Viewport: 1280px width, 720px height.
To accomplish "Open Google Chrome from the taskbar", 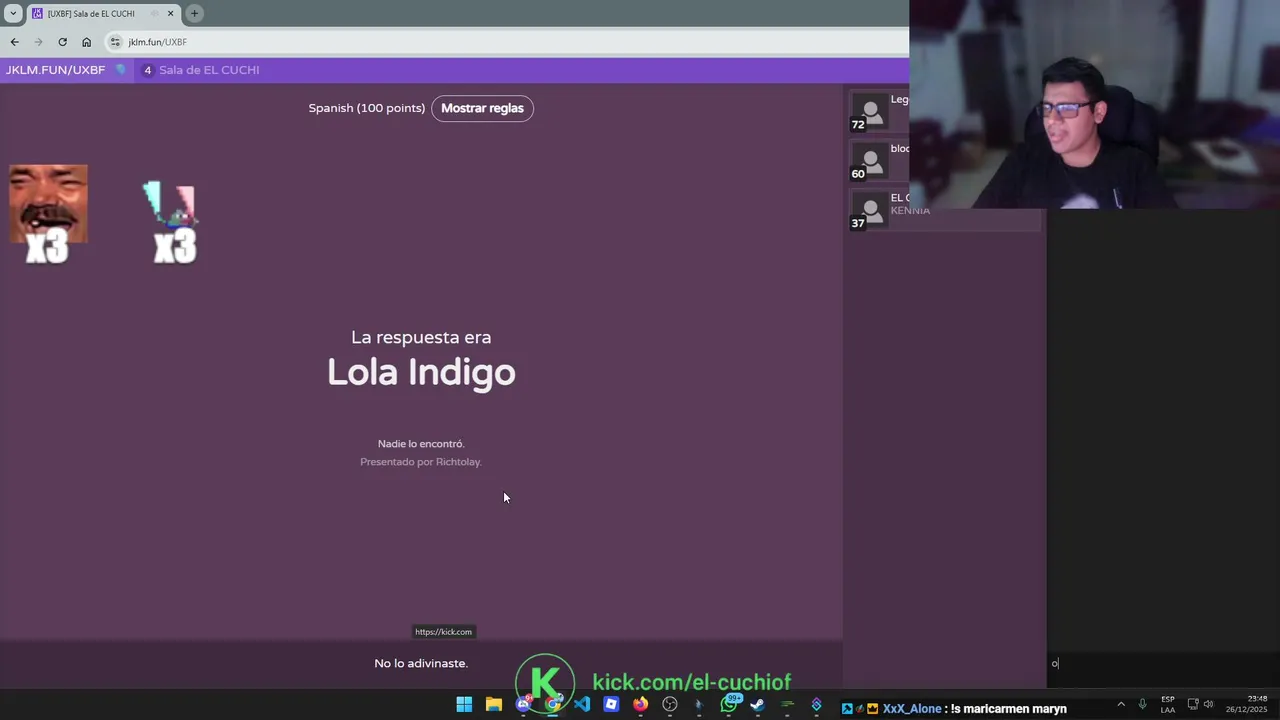I will point(552,705).
